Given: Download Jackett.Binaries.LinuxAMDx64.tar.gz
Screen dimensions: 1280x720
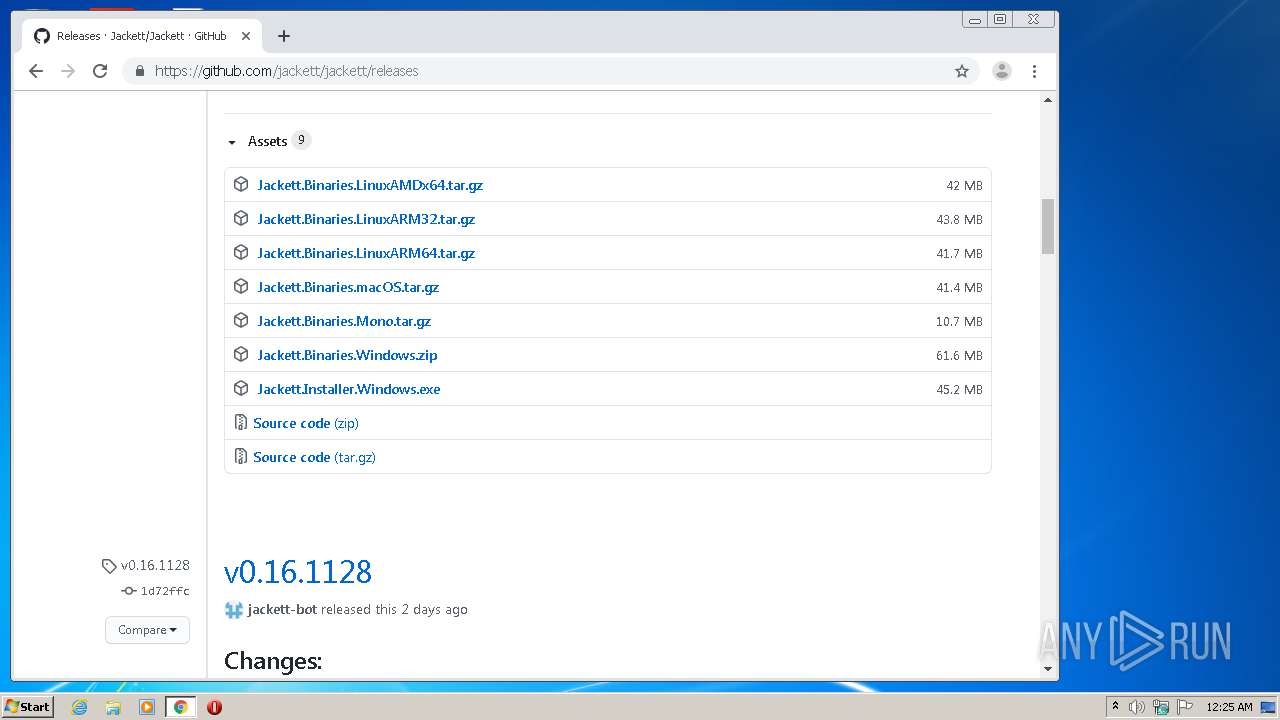Looking at the screenshot, I should click(370, 185).
